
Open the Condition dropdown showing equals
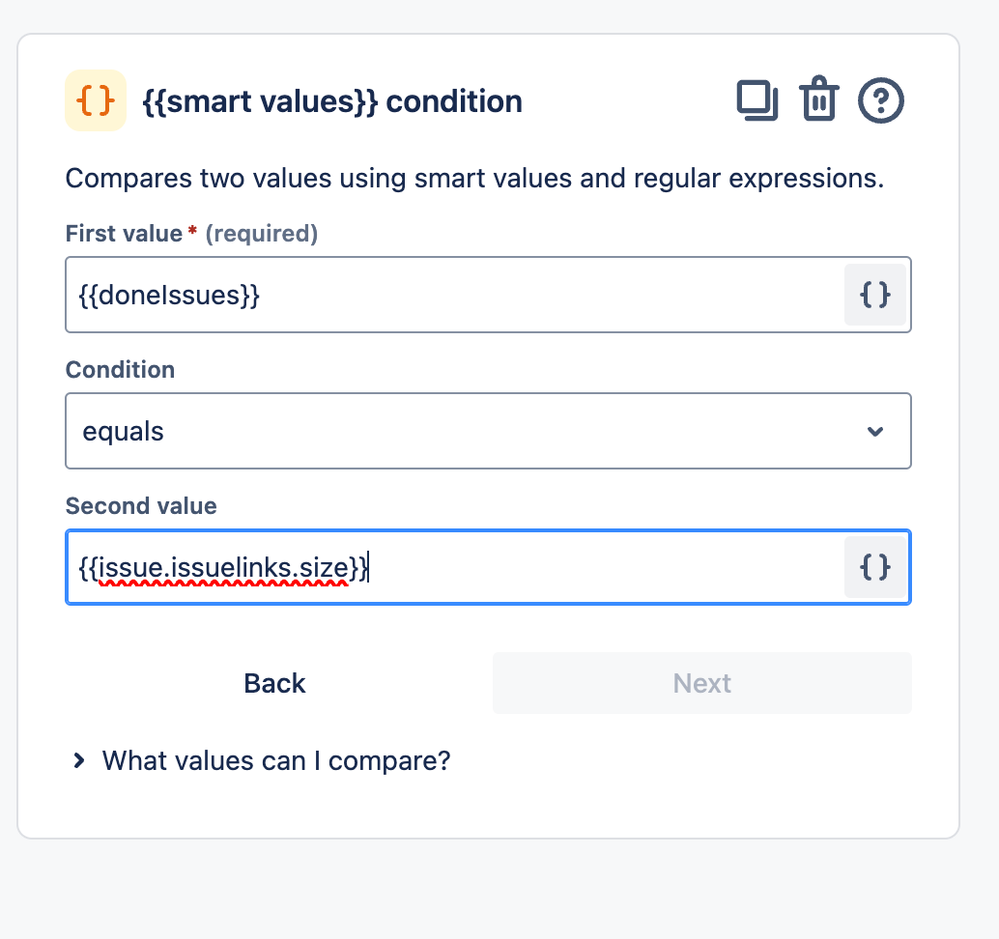coord(488,431)
